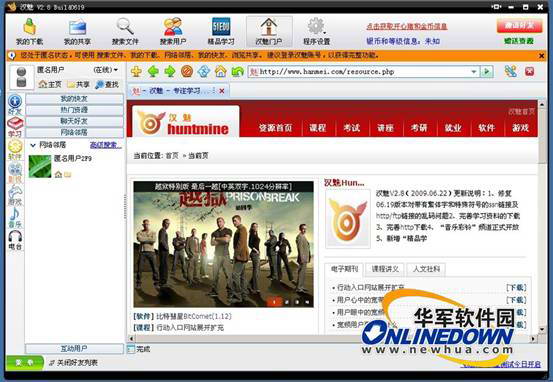Click the green login button at bottom-left
553x382 pixels.
[25, 362]
